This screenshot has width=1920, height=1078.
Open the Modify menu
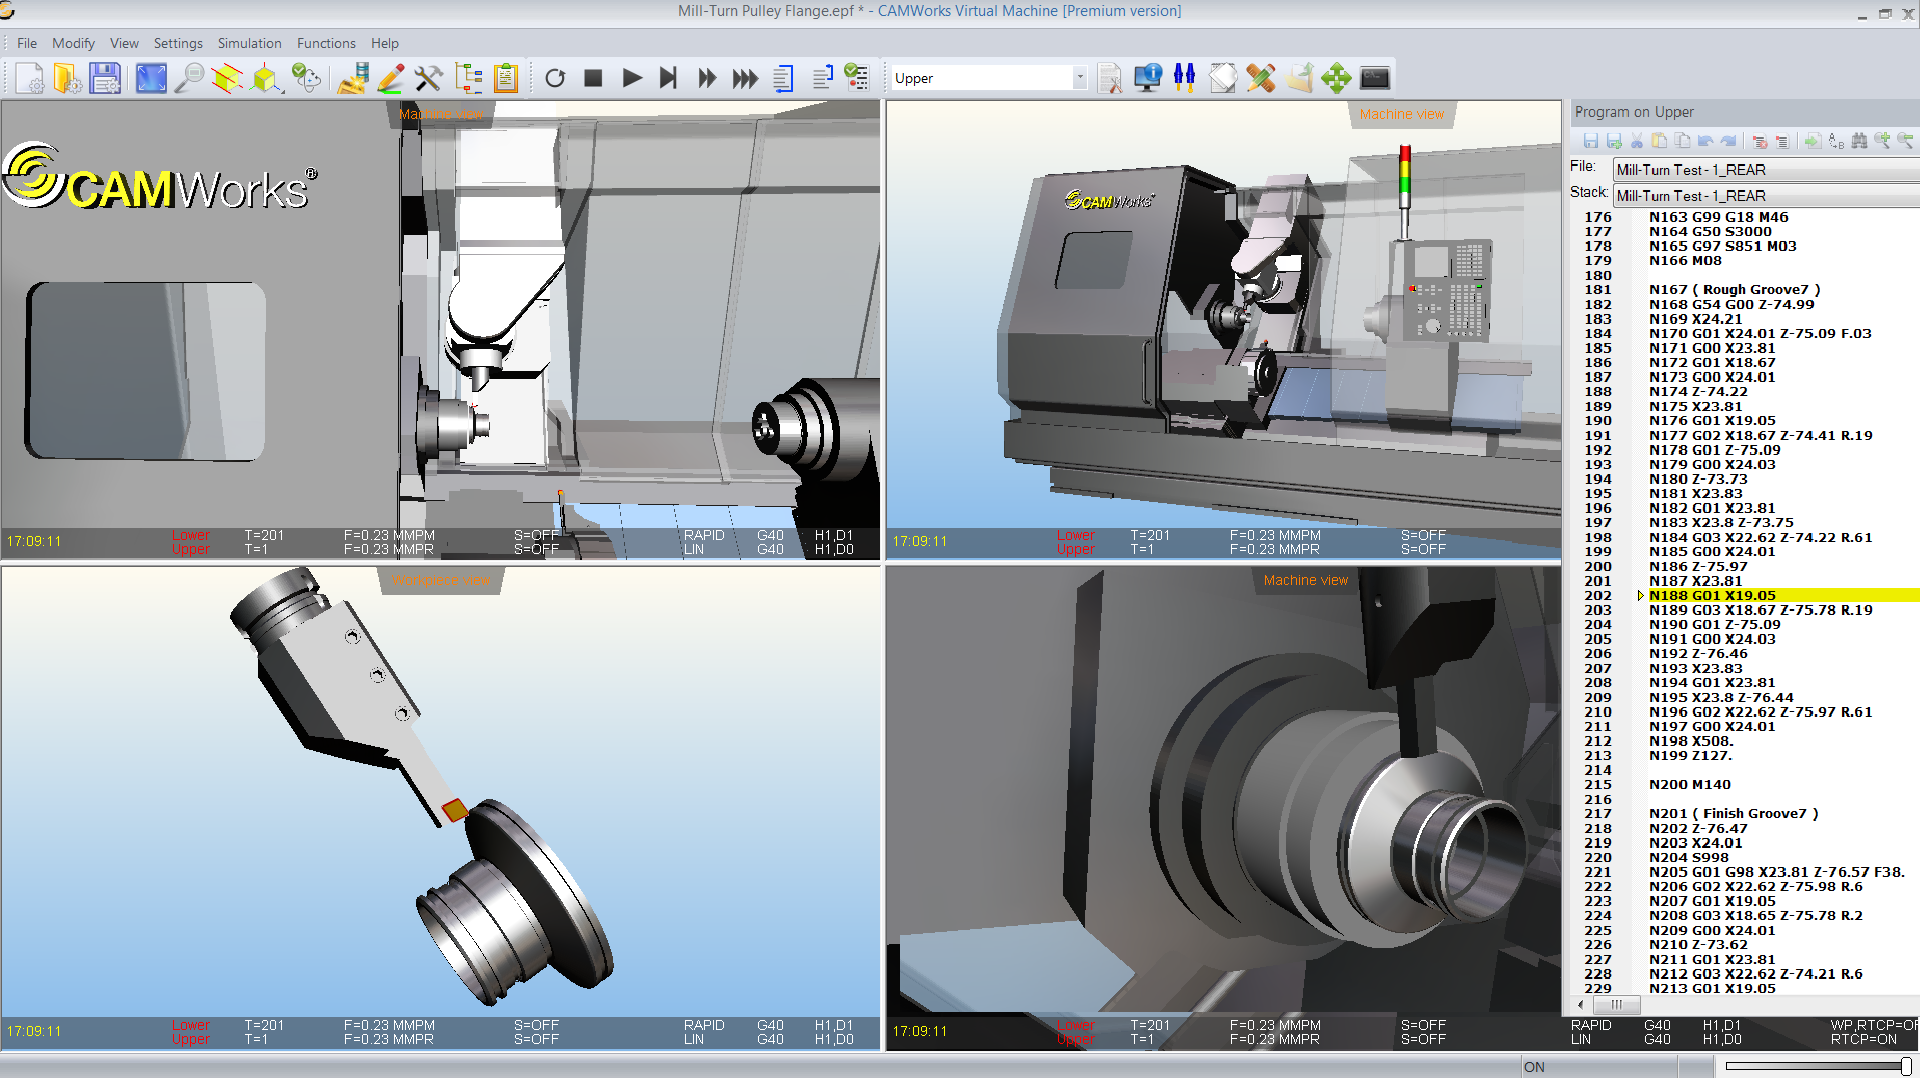click(73, 43)
